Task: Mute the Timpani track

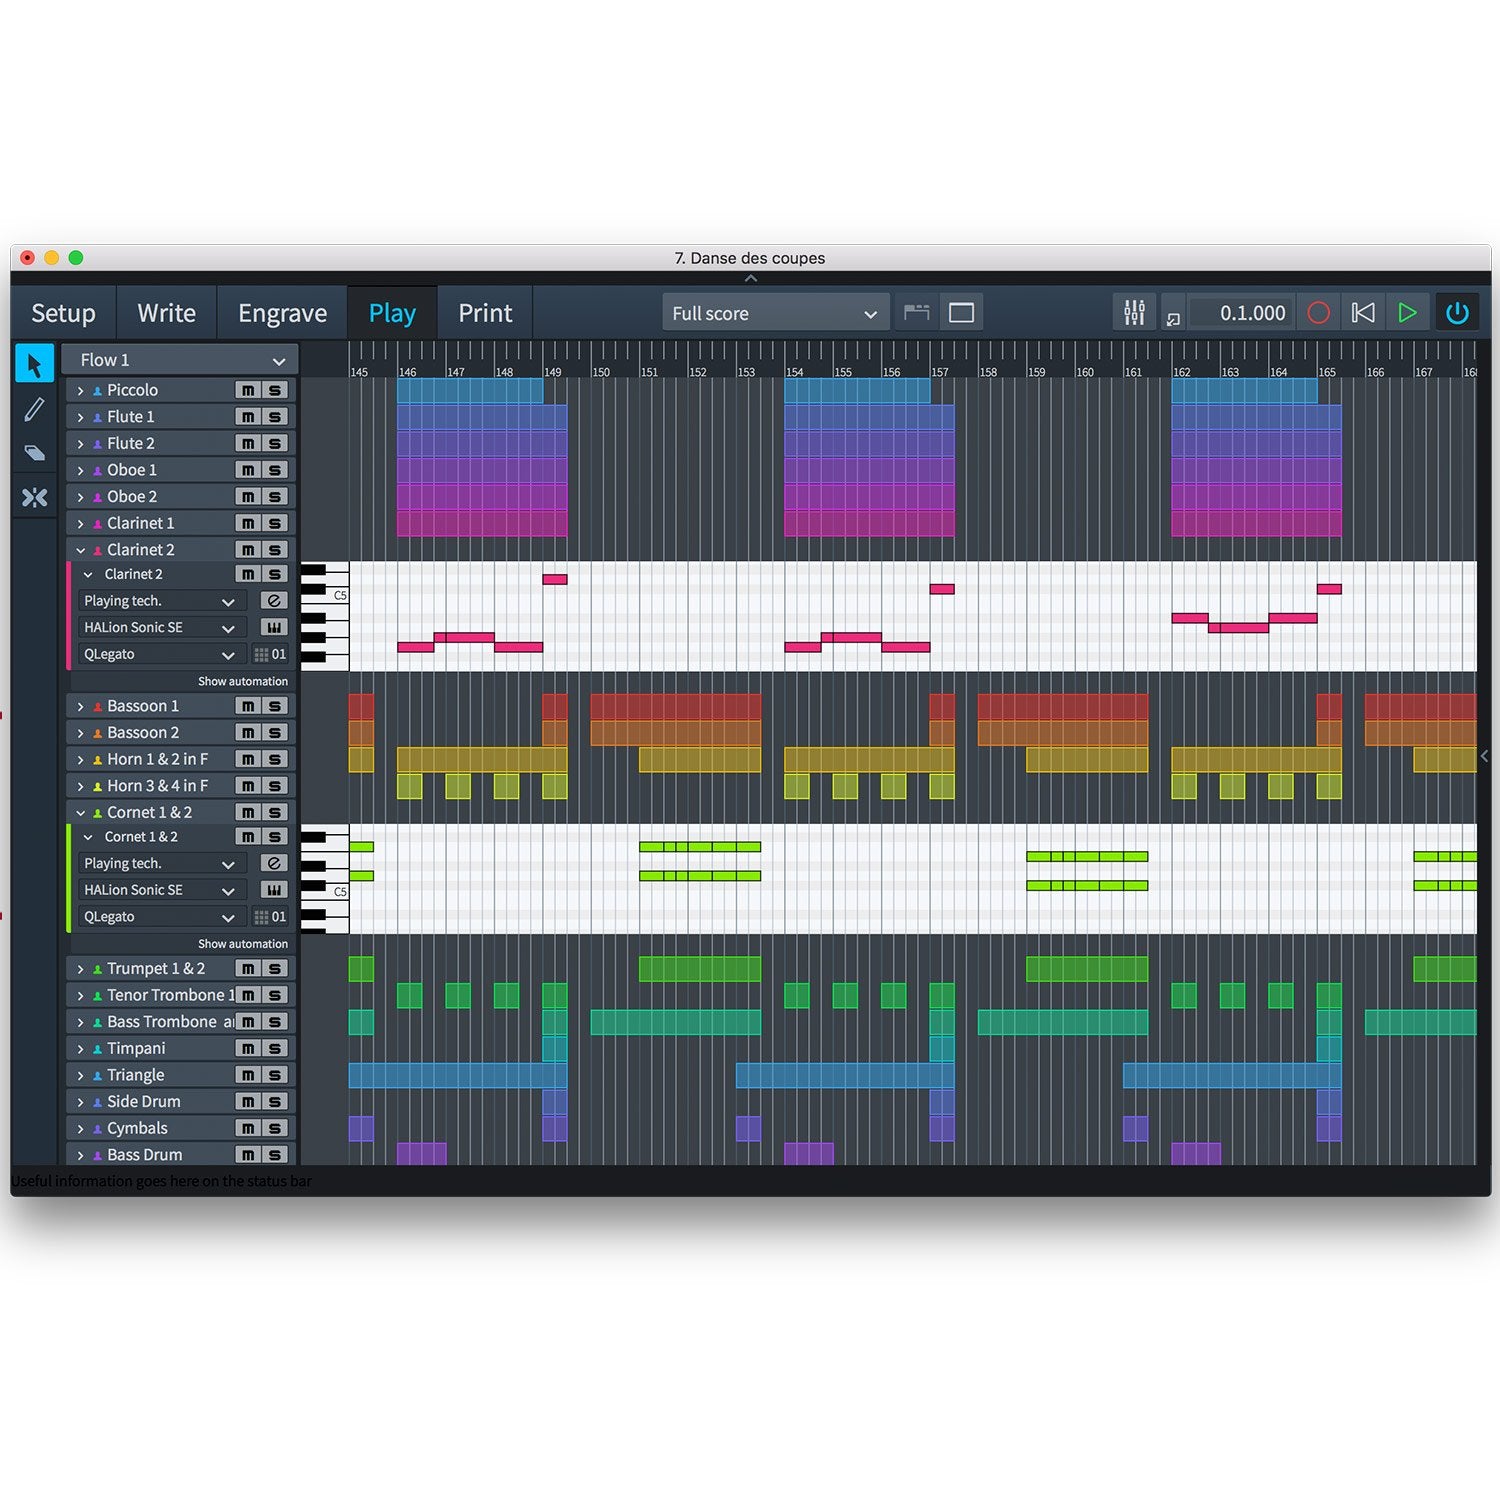Action: [x=248, y=1049]
